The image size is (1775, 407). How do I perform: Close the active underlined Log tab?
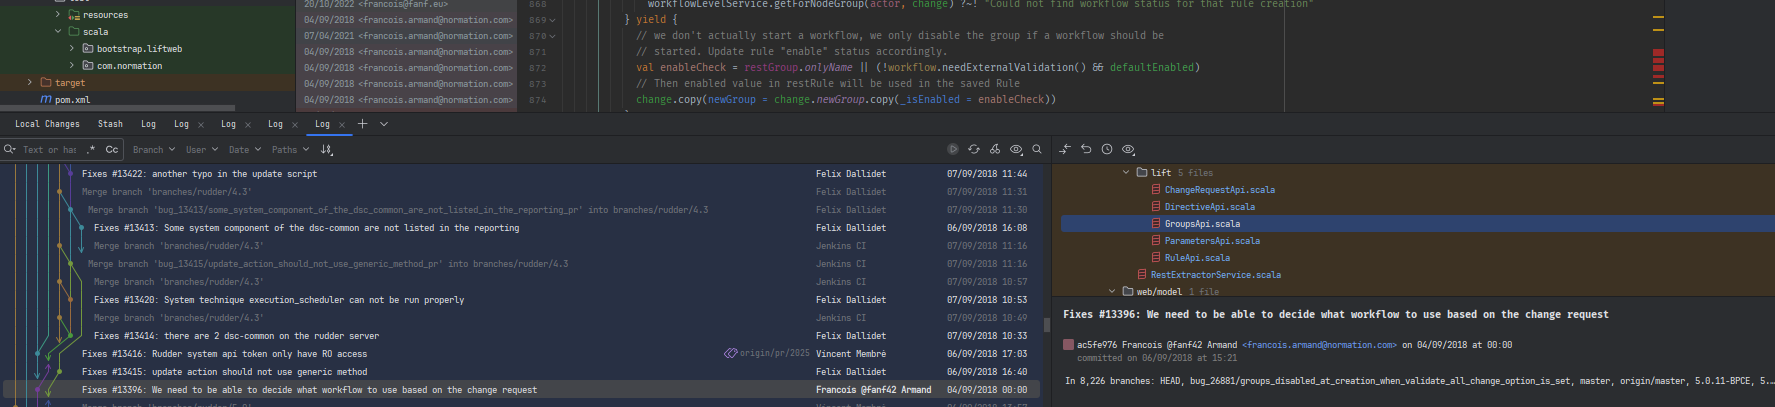pyautogui.click(x=342, y=125)
